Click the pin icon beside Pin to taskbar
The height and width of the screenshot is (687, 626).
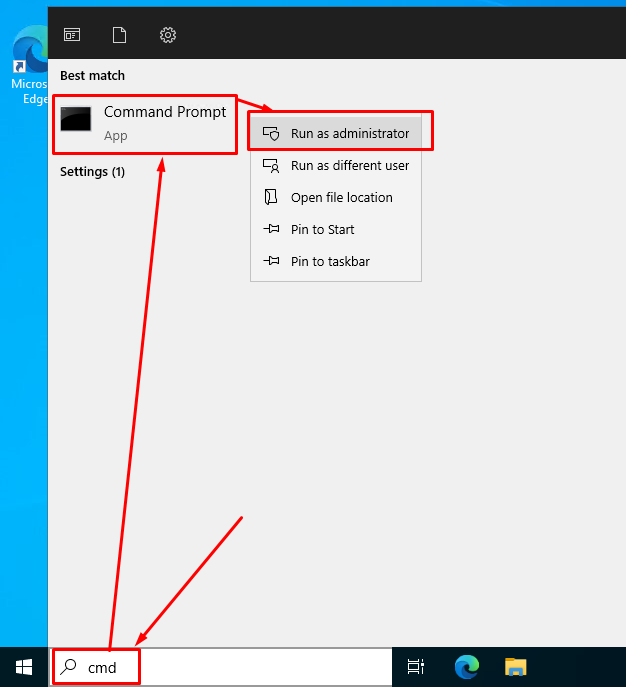coord(271,261)
